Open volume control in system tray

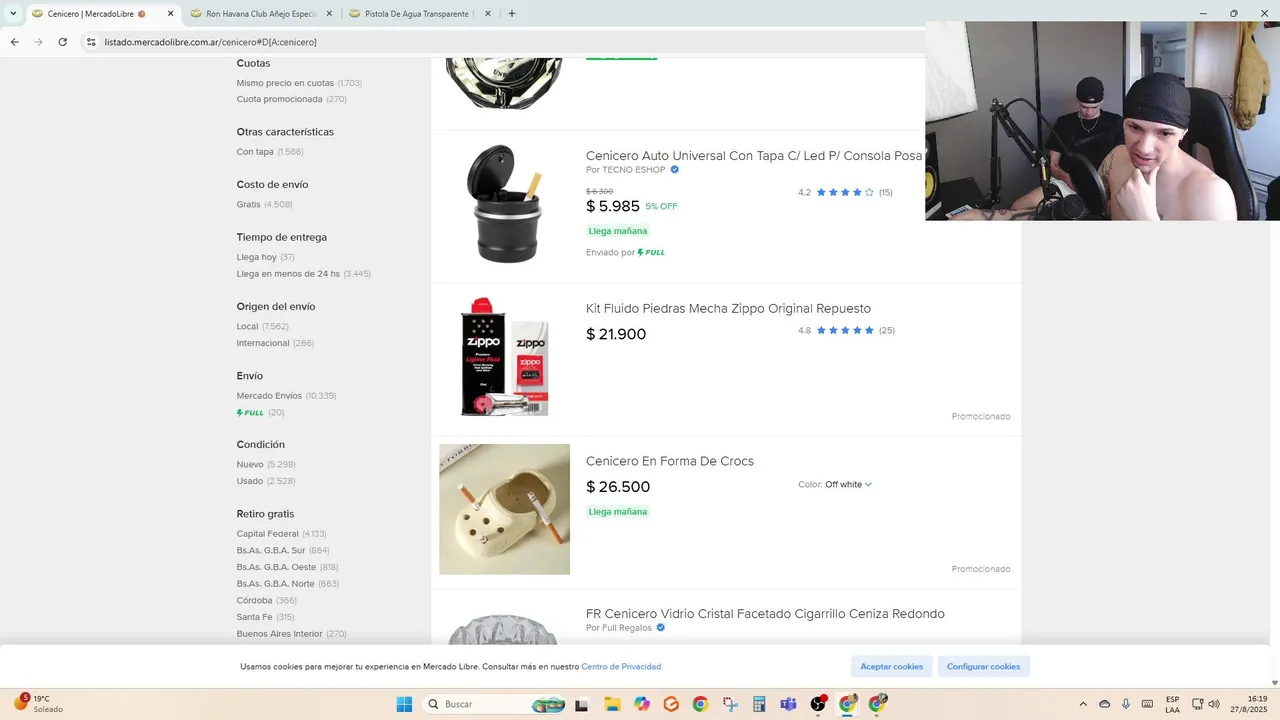1214,704
